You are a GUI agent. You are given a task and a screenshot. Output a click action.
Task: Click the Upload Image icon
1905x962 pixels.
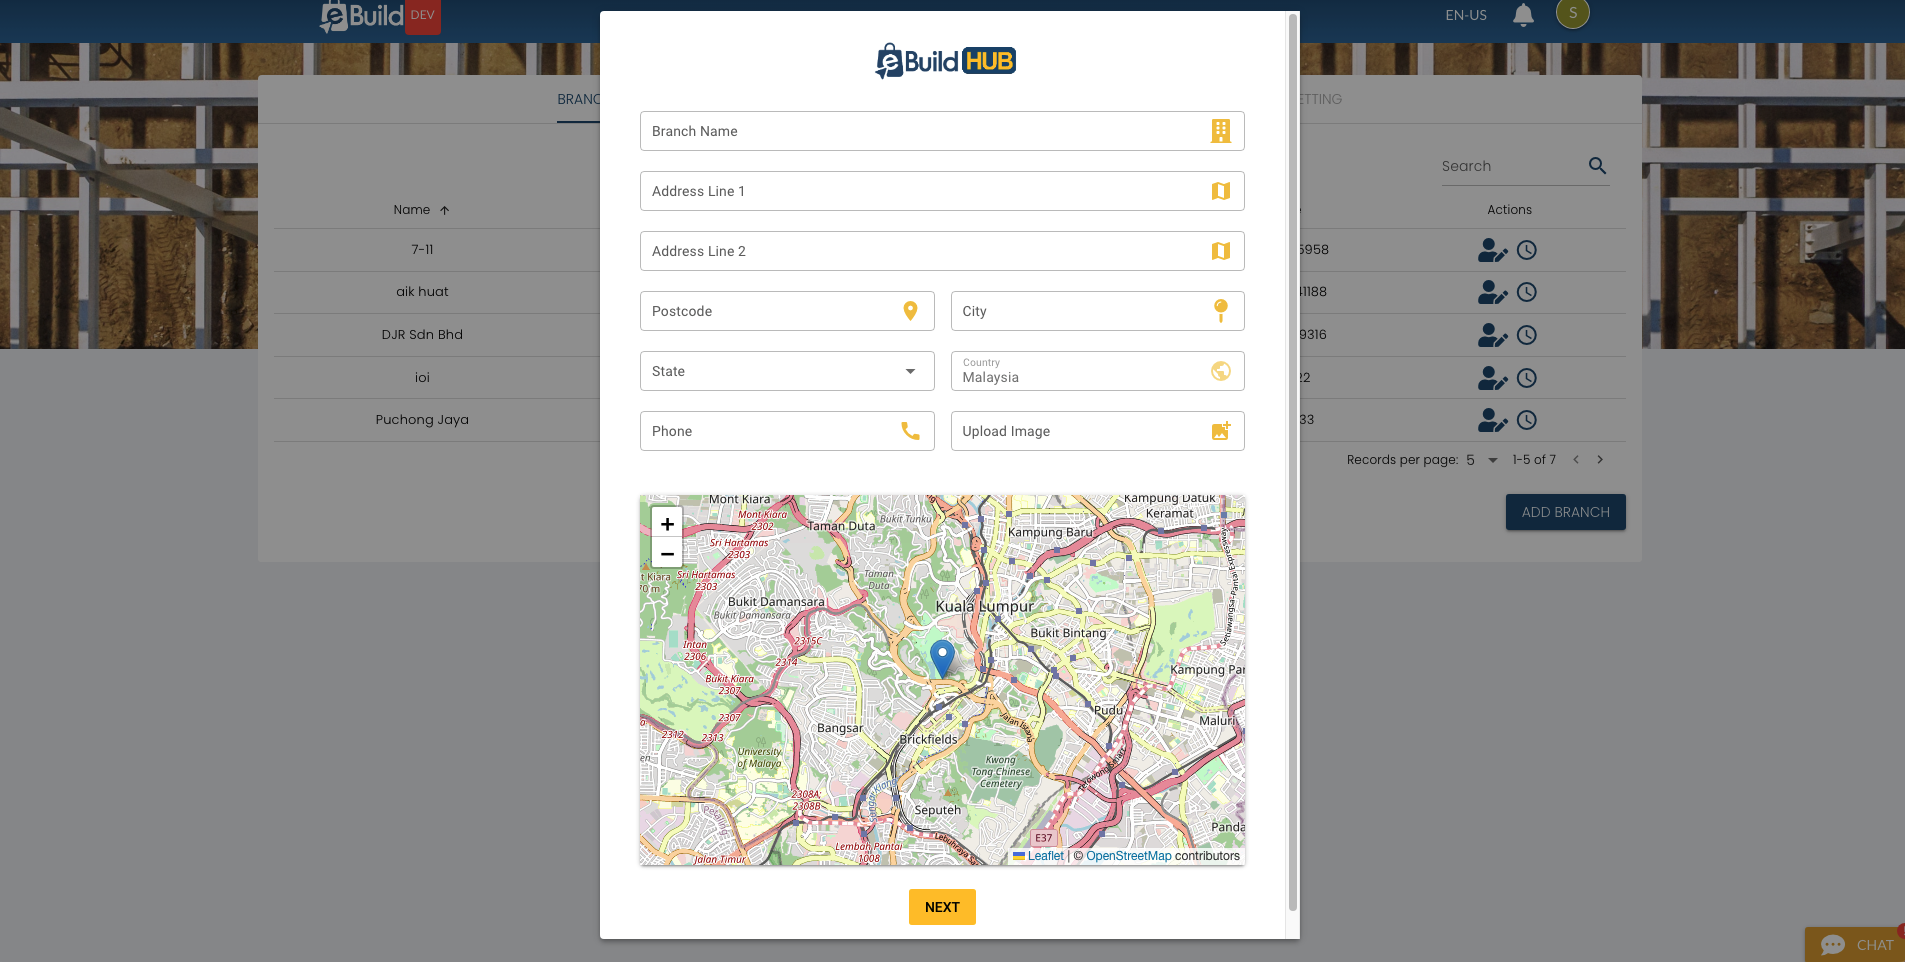point(1220,431)
